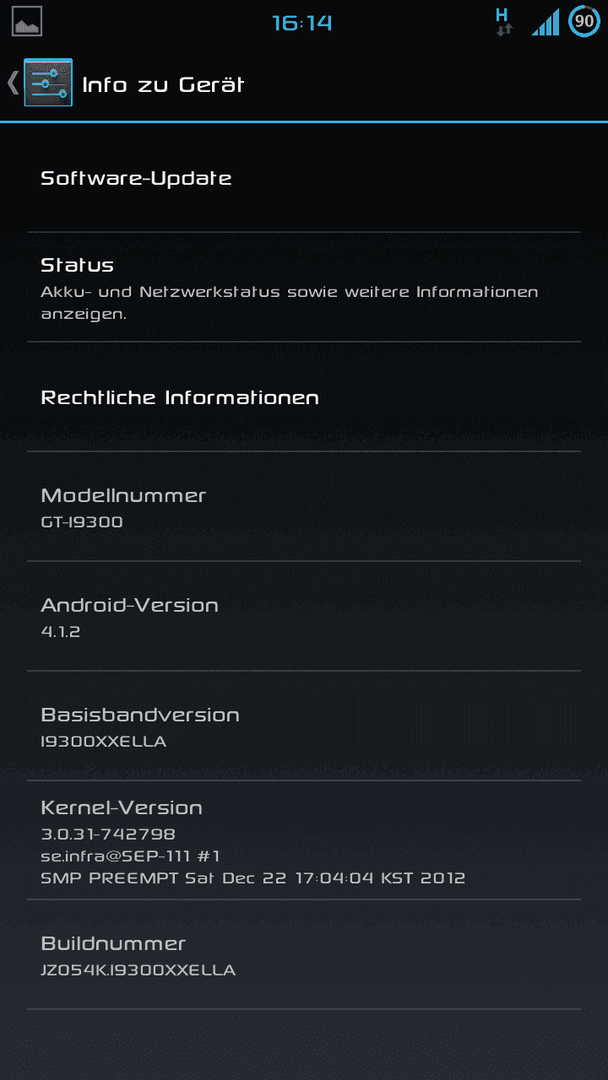The width and height of the screenshot is (608, 1080).
Task: Tap the signal strength bars icon
Action: tap(545, 23)
